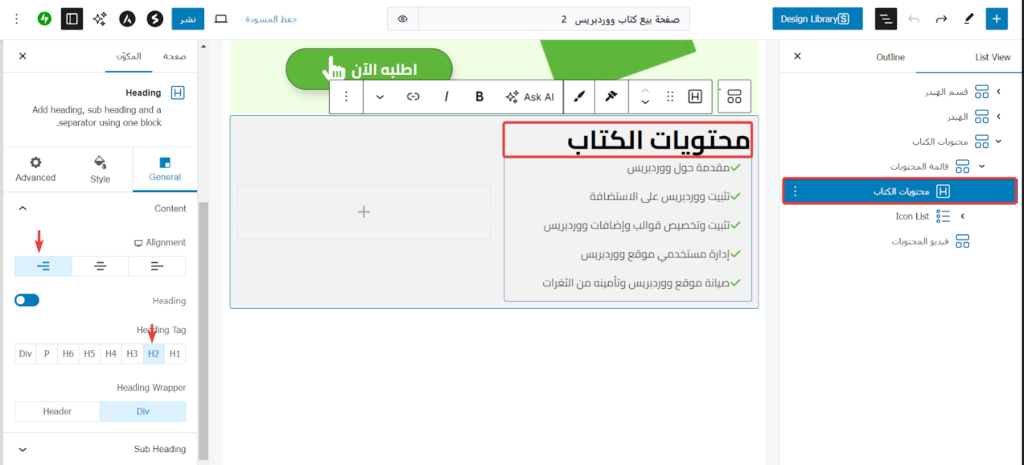Set alignment to center
Image resolution: width=1024 pixels, height=465 pixels.
100,266
